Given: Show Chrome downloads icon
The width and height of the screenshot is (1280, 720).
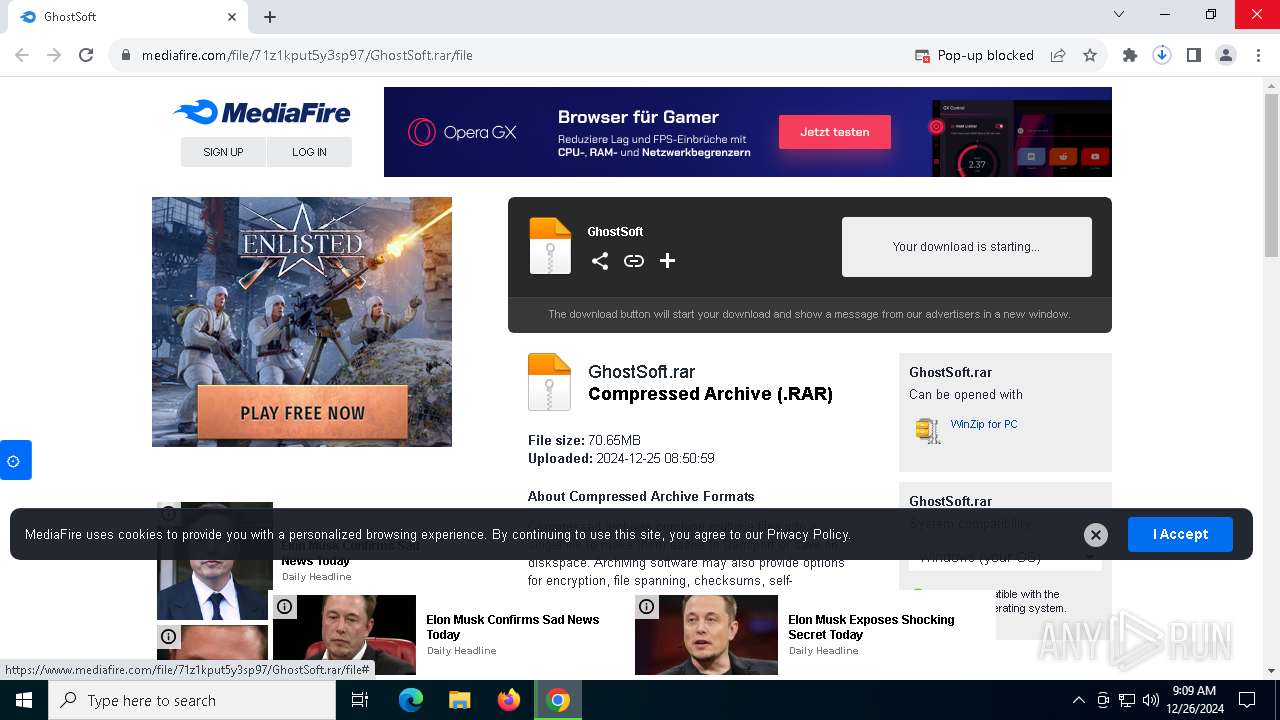Looking at the screenshot, I should (x=1162, y=56).
